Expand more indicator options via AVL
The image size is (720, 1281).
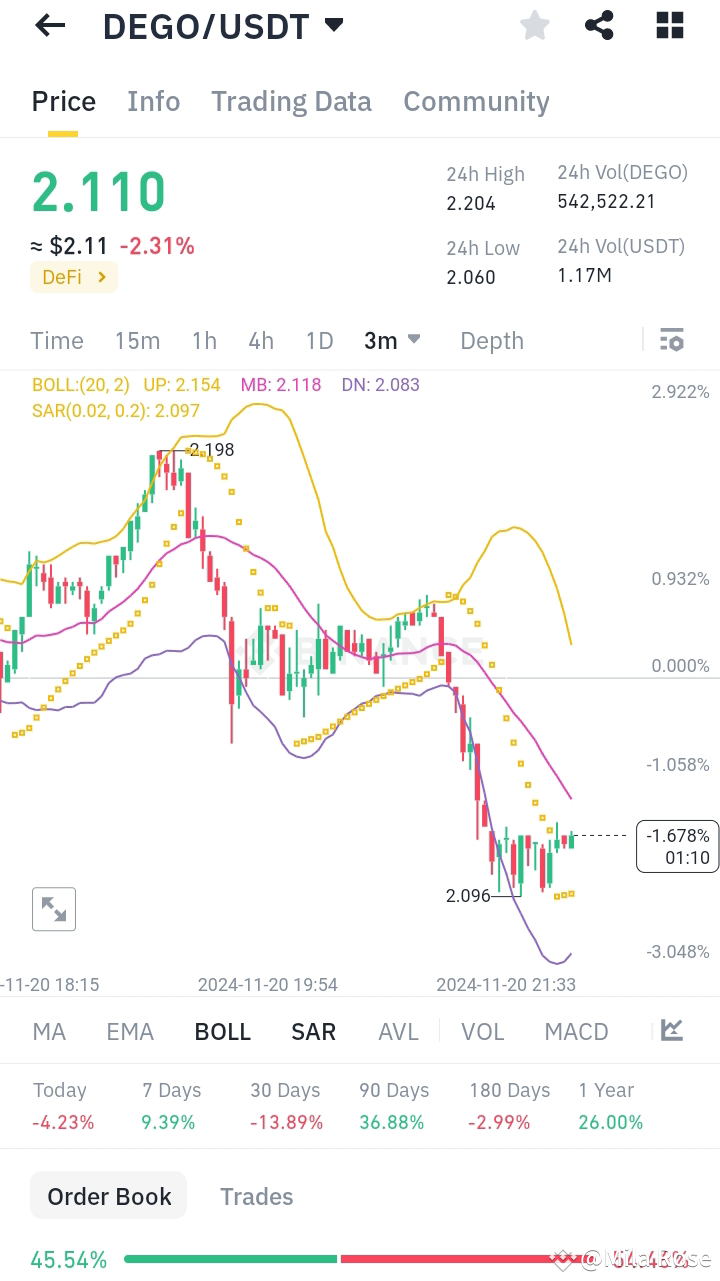(398, 1030)
